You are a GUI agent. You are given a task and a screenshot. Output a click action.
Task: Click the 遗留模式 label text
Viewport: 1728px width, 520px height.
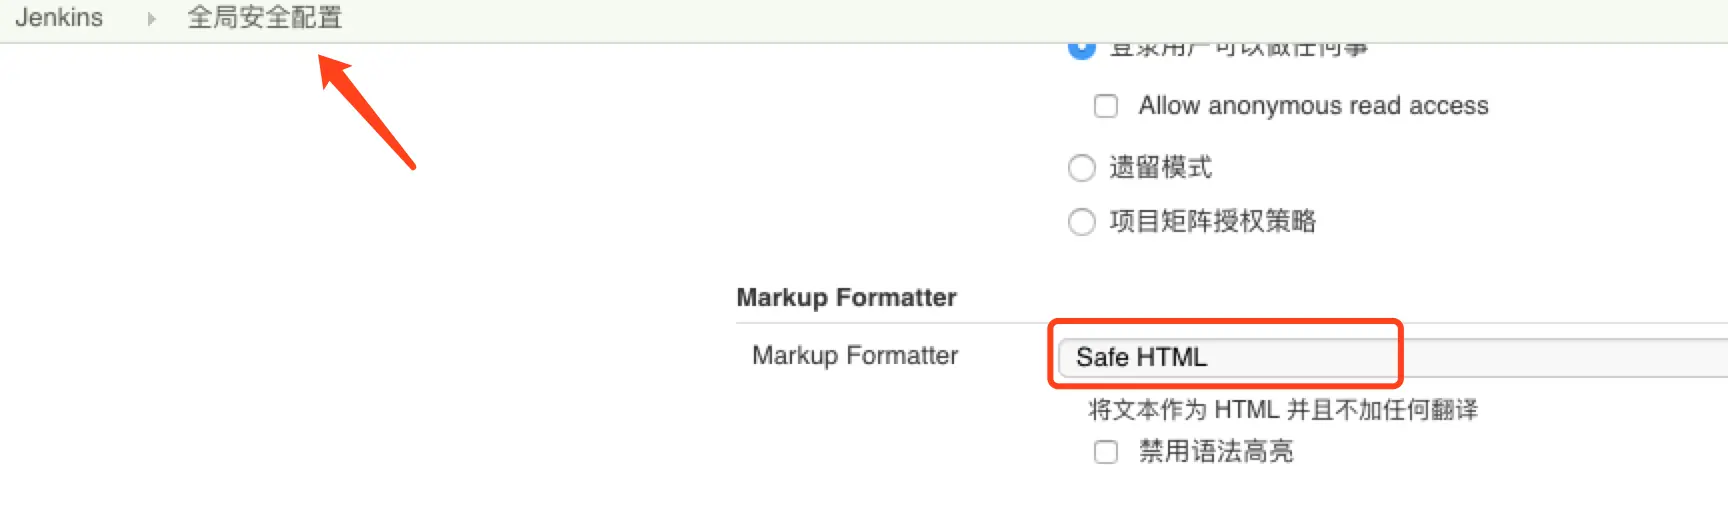pyautogui.click(x=1160, y=167)
